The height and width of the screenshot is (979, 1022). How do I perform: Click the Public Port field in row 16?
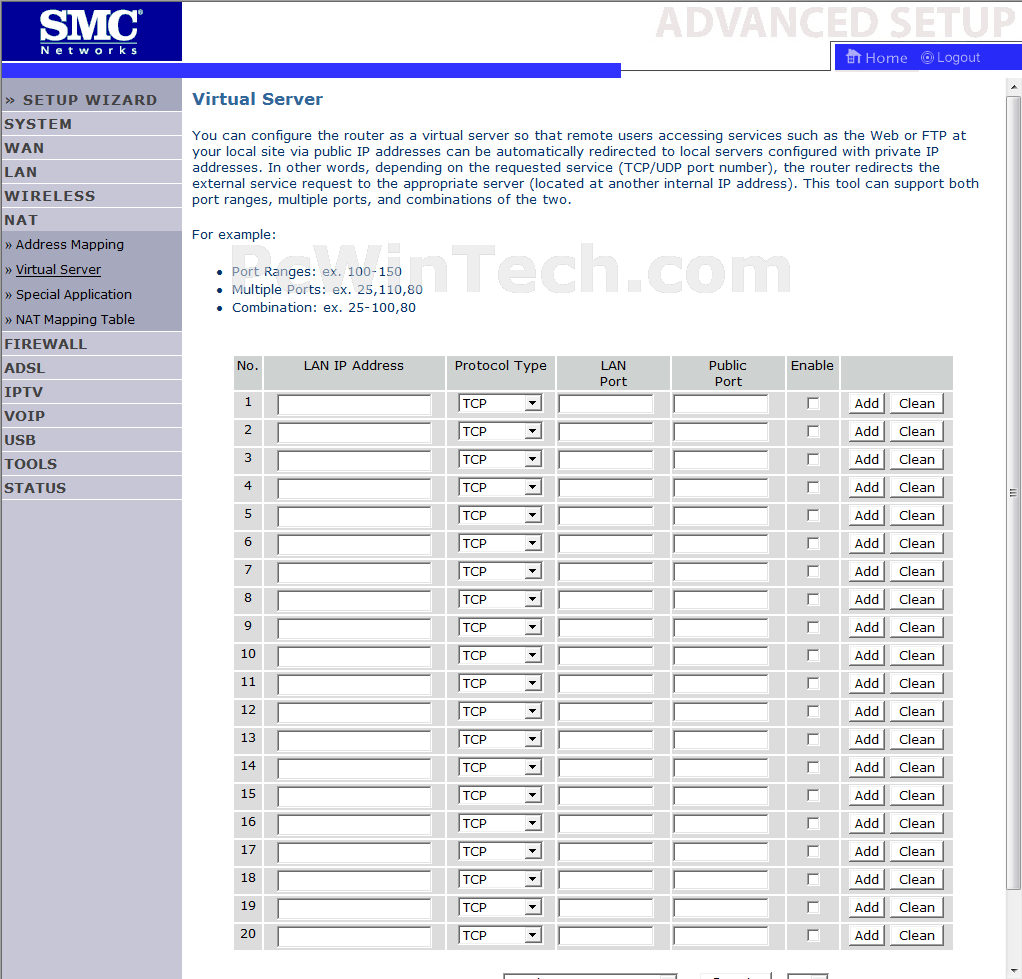720,823
